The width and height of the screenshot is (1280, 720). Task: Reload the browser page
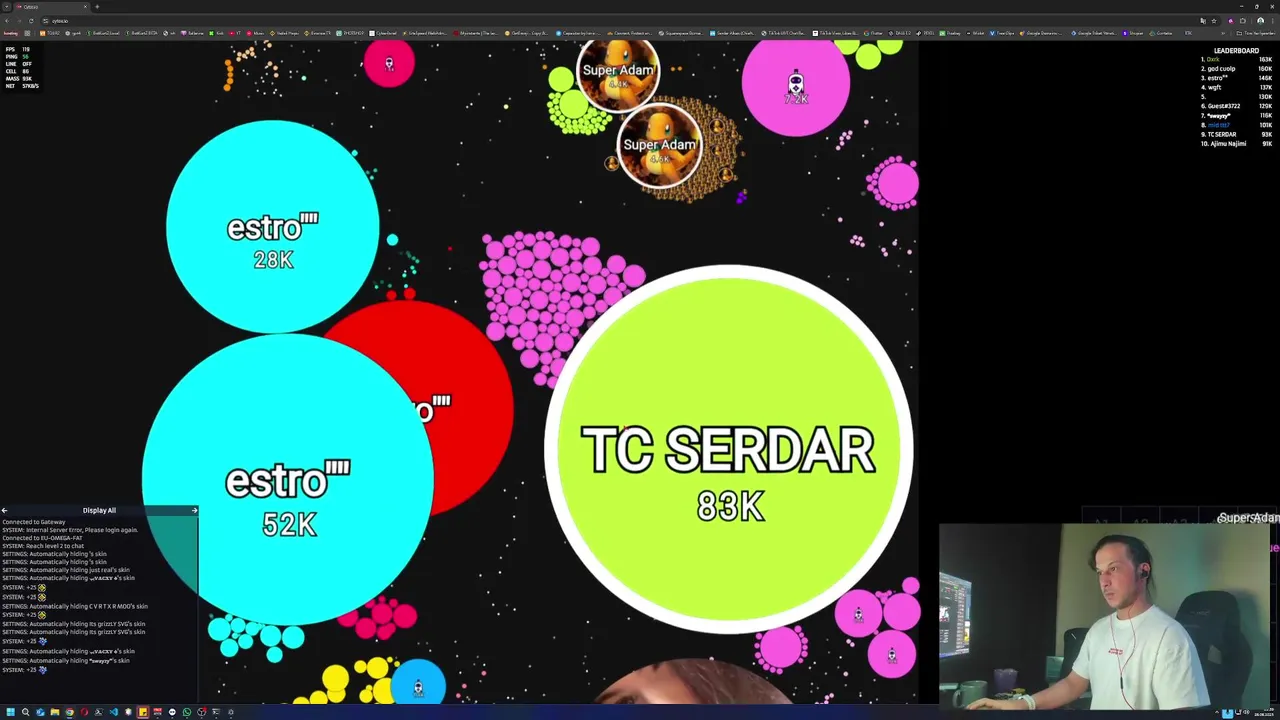pos(31,21)
